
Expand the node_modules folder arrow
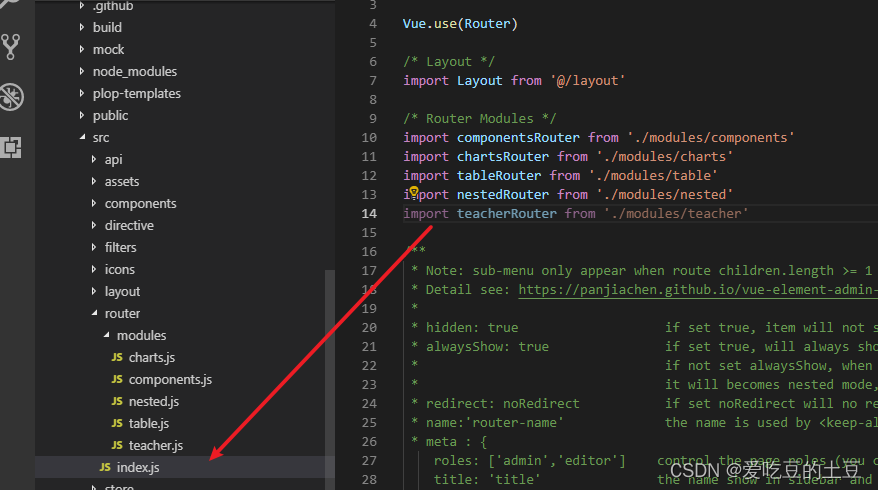(82, 71)
